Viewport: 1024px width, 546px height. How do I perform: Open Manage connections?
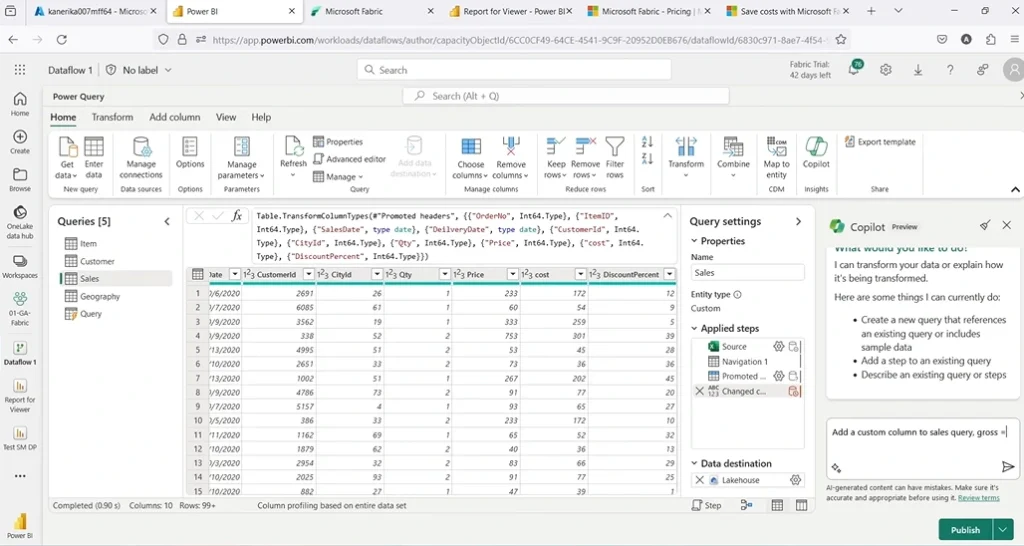141,158
